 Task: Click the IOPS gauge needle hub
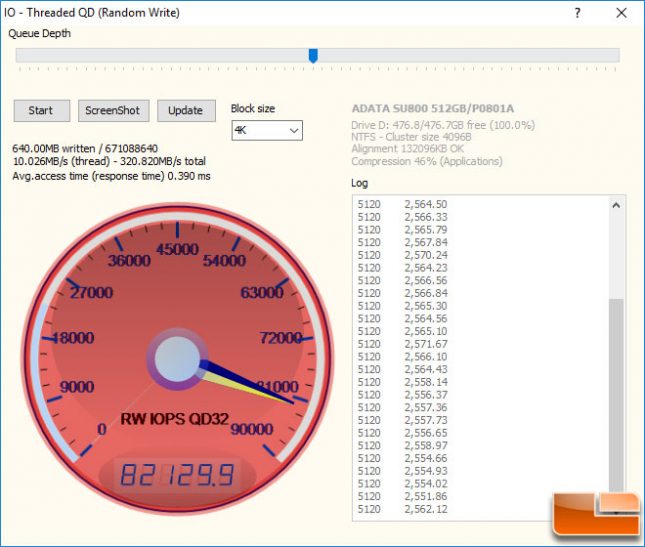point(177,359)
